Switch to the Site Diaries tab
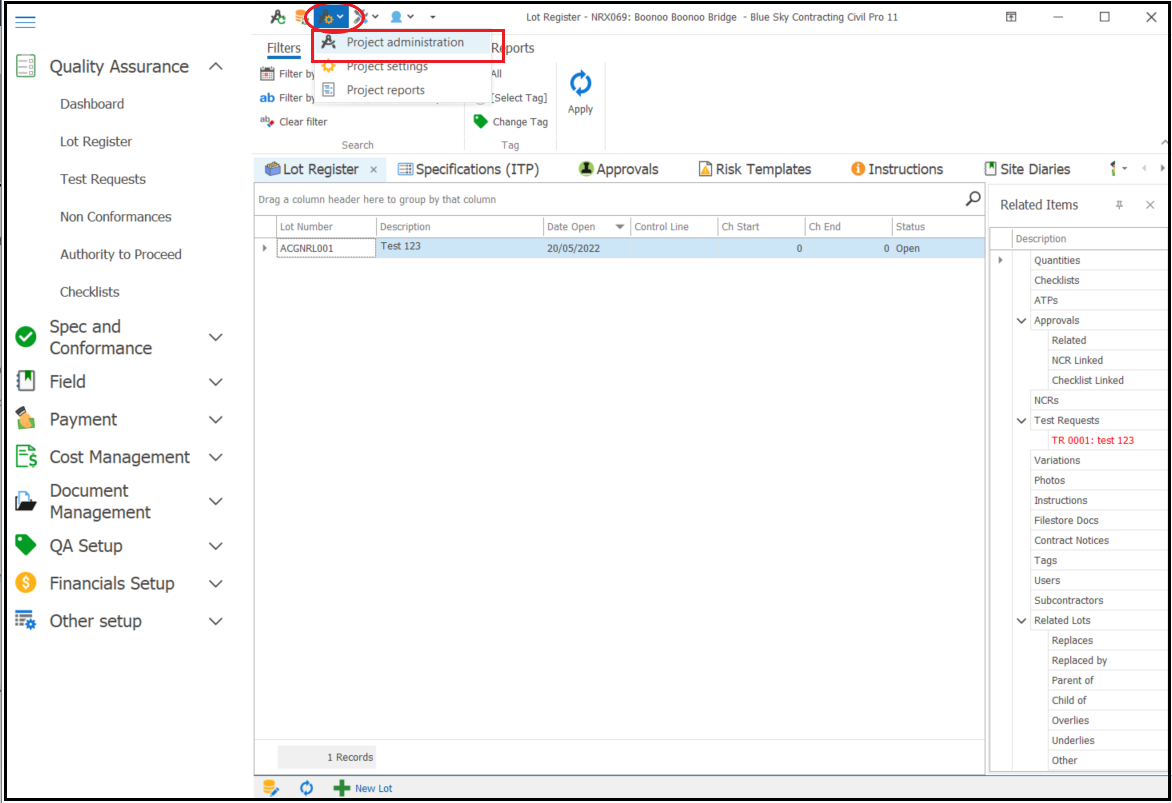This screenshot has width=1172, height=803. (x=1028, y=169)
